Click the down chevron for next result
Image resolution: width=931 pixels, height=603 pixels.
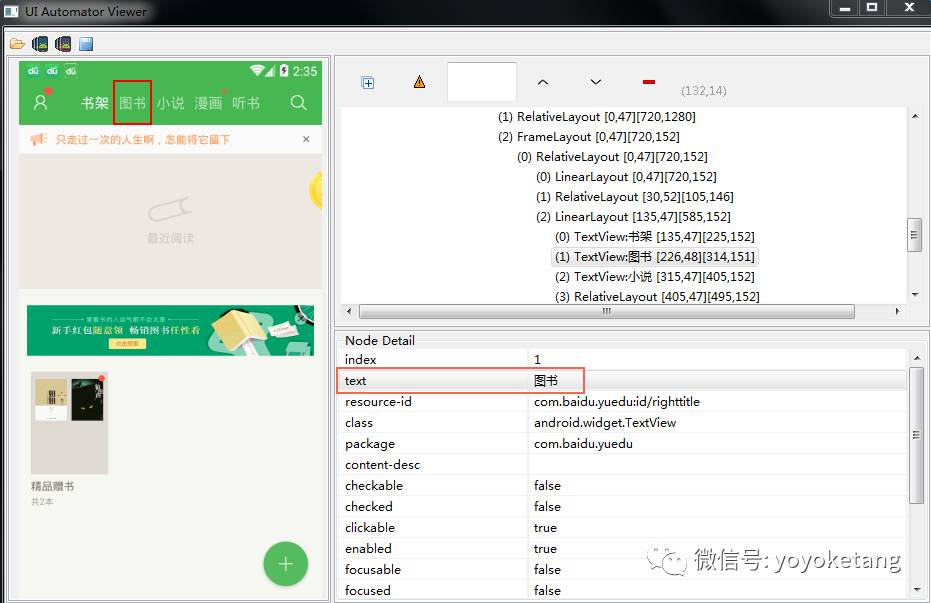pos(596,82)
